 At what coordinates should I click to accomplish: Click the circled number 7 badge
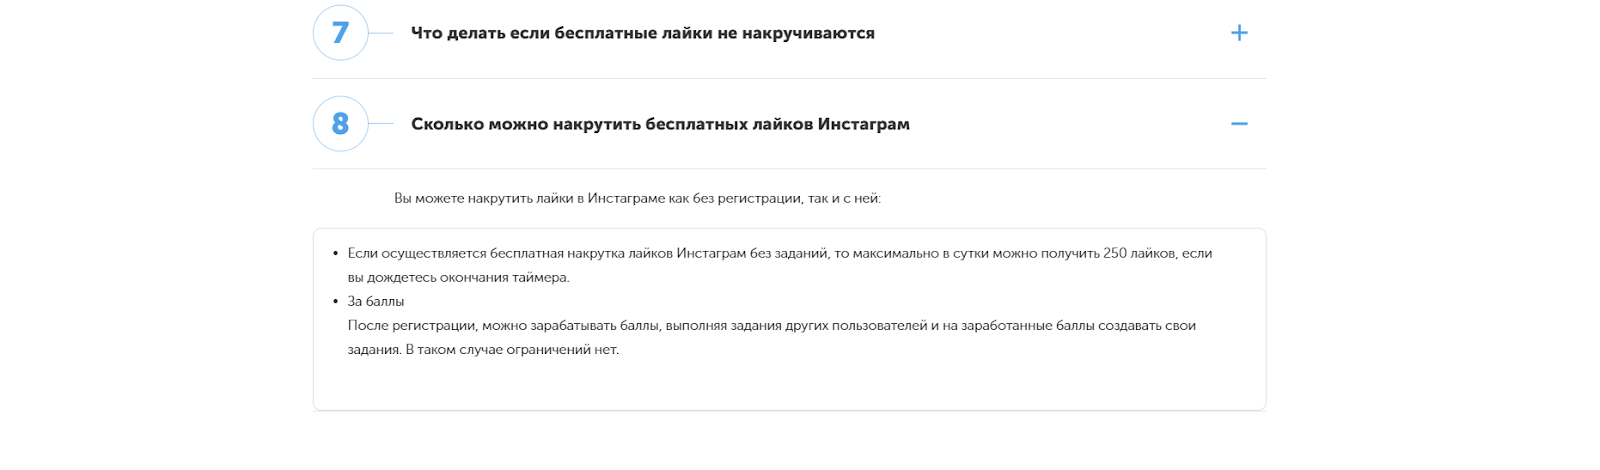click(x=340, y=33)
